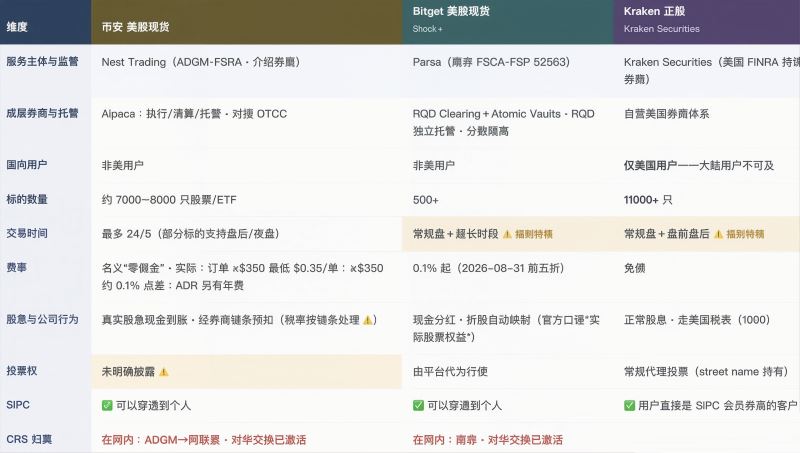Click '可以穿透到个人' in the 币安 column
This screenshot has height=453, width=800.
(153, 406)
